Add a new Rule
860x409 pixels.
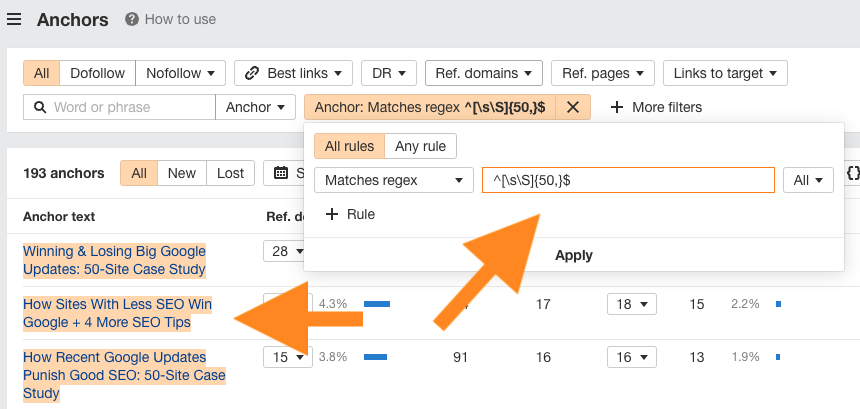pos(350,214)
